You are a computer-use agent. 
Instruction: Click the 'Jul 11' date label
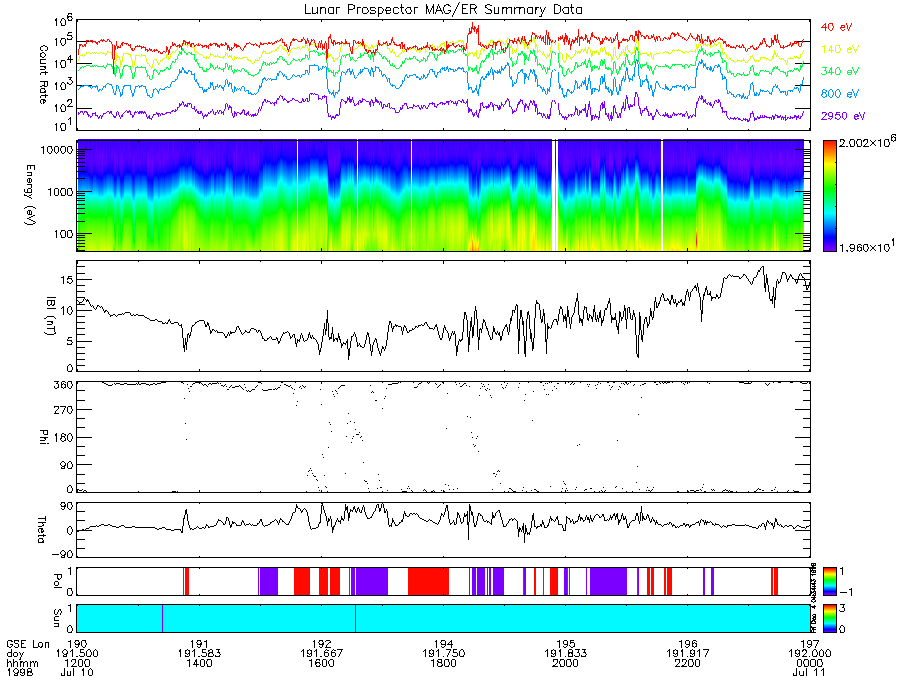pos(809,672)
